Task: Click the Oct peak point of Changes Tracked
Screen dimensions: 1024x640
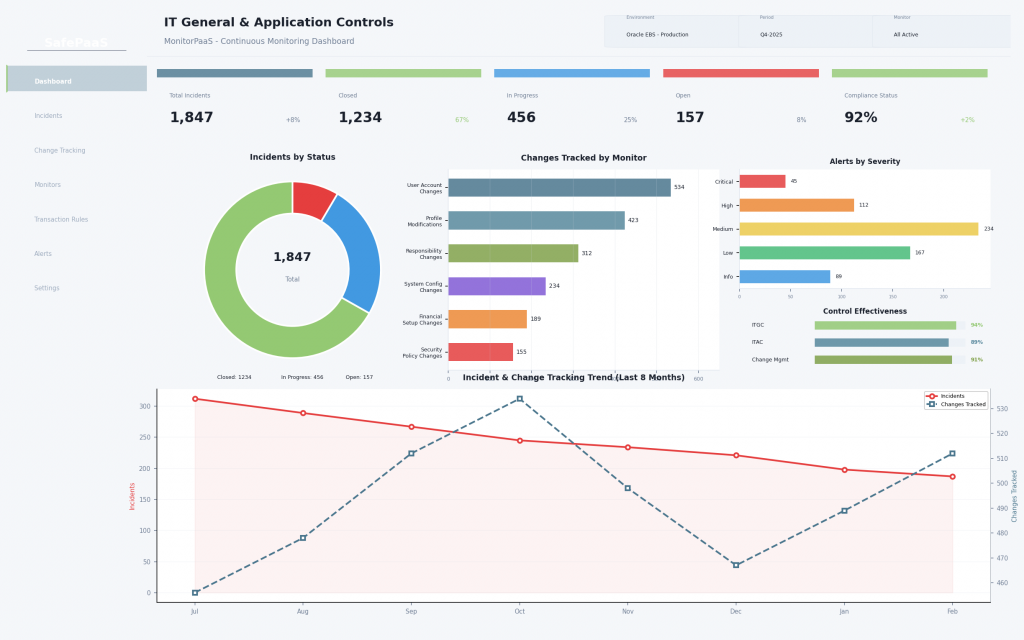Action: click(x=519, y=399)
